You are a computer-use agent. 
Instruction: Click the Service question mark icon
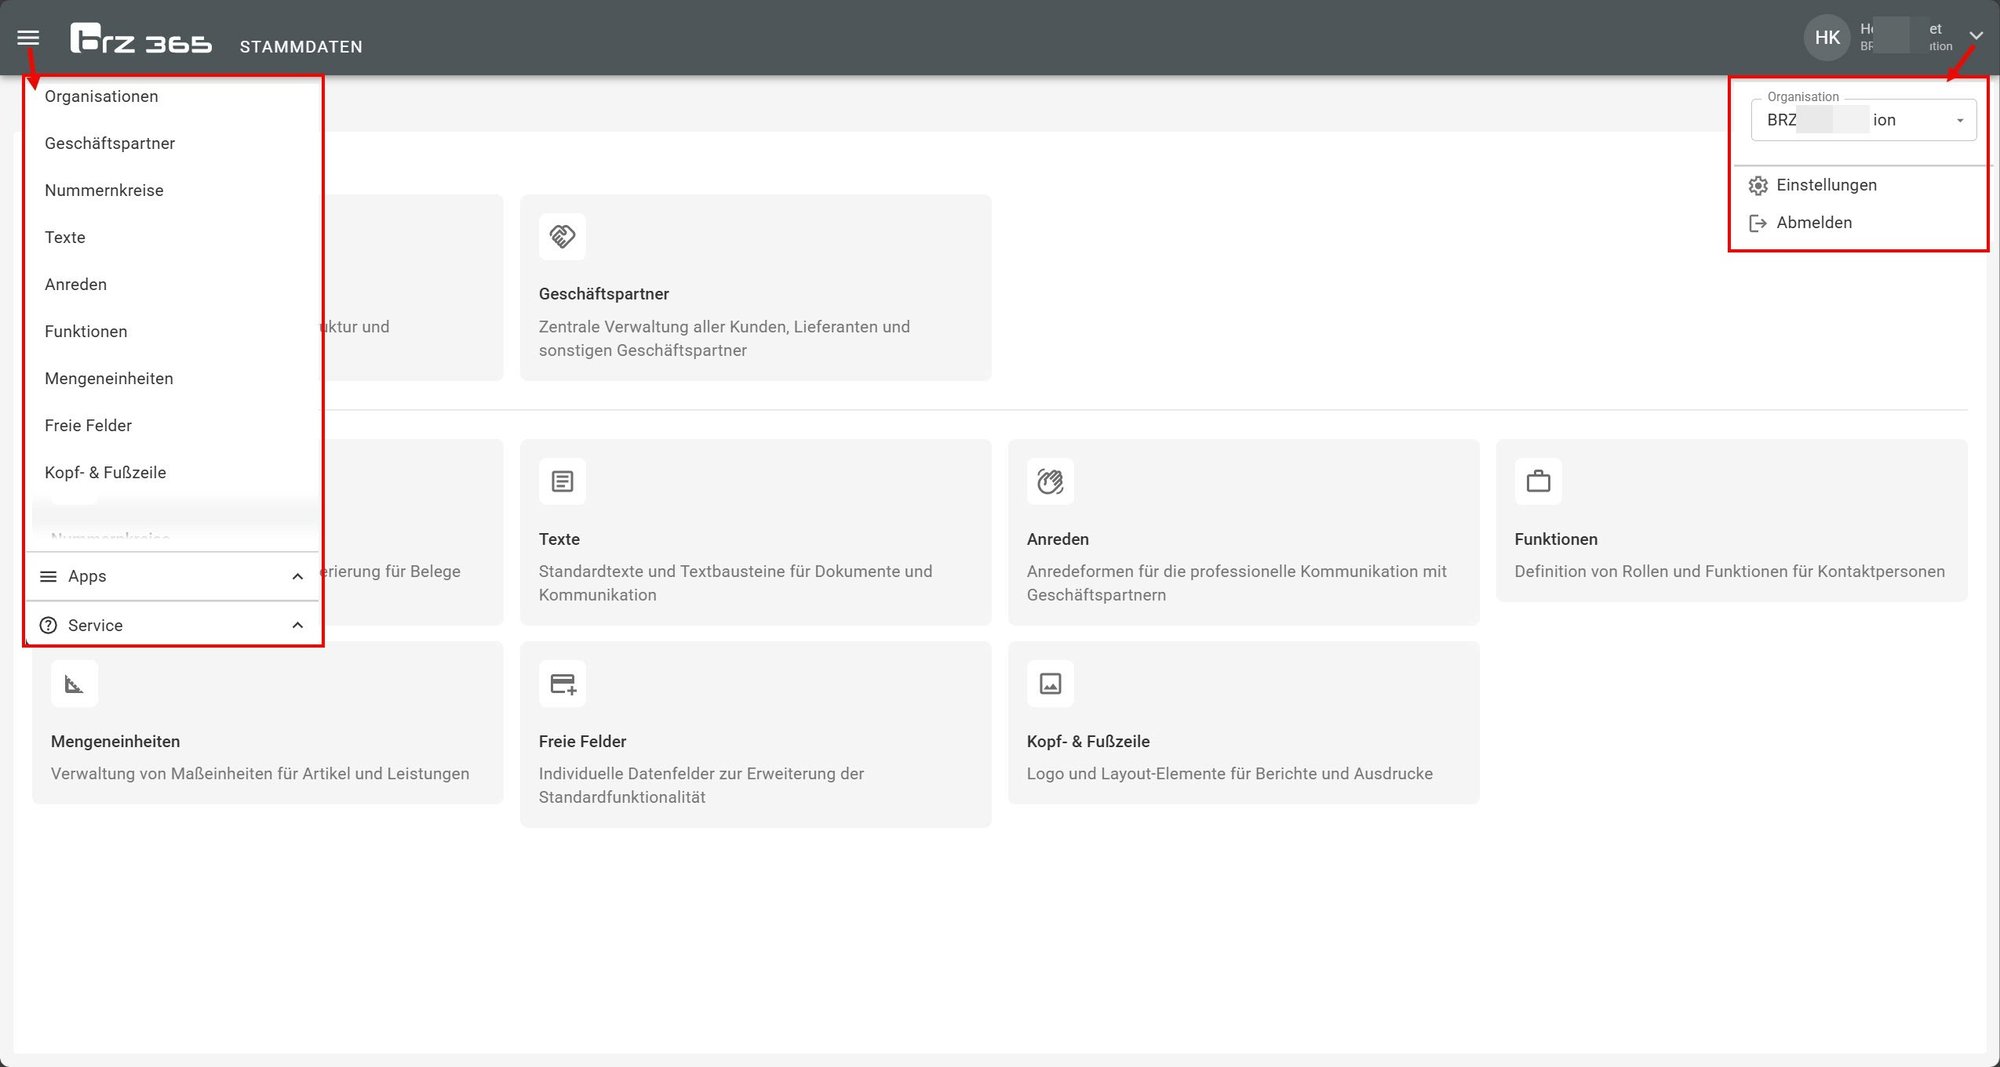pos(48,624)
